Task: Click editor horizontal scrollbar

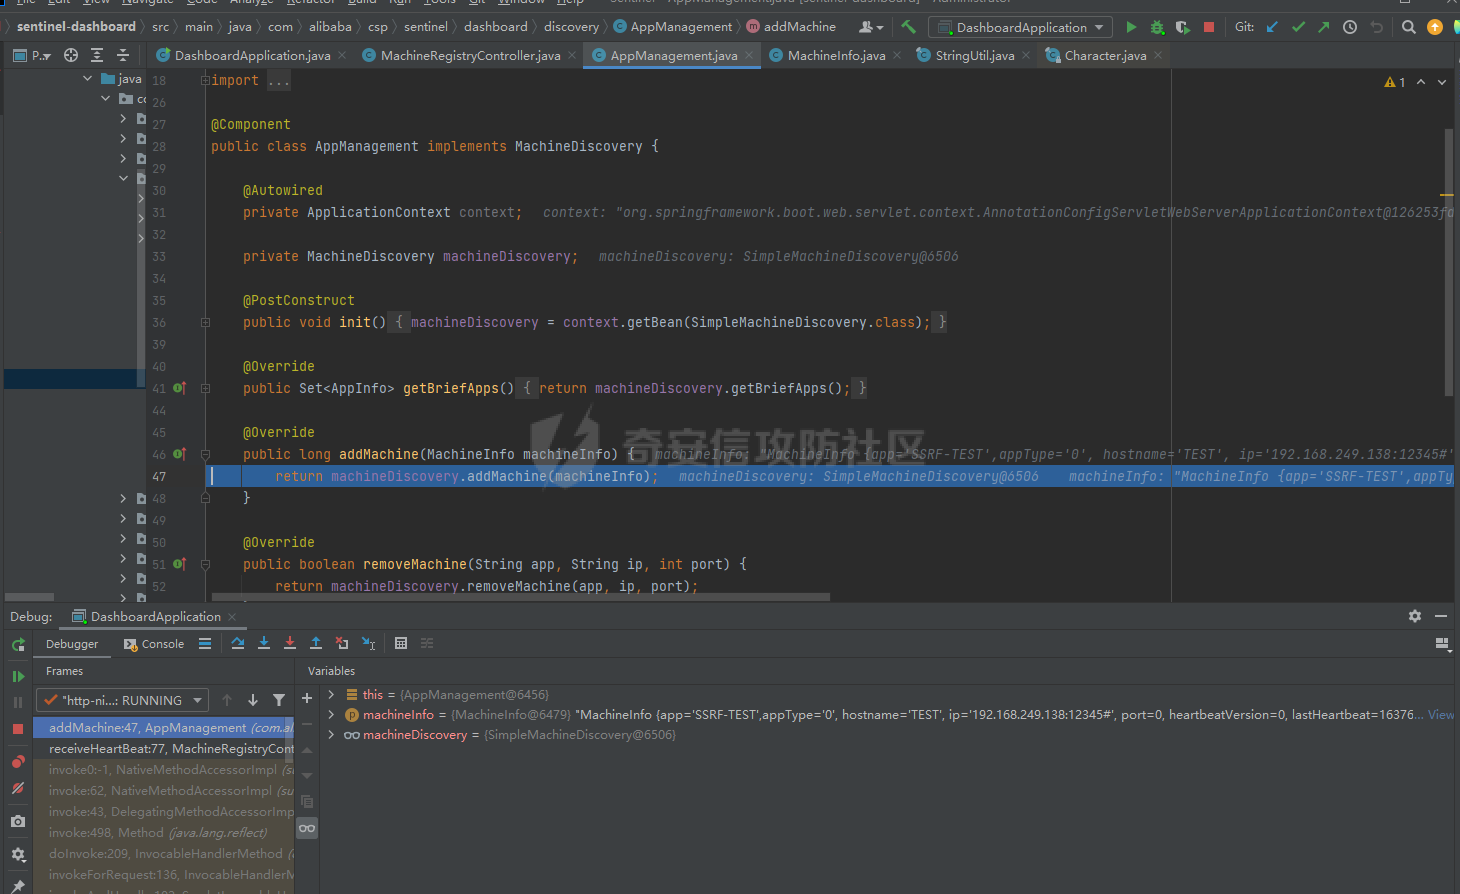Action: pos(520,597)
